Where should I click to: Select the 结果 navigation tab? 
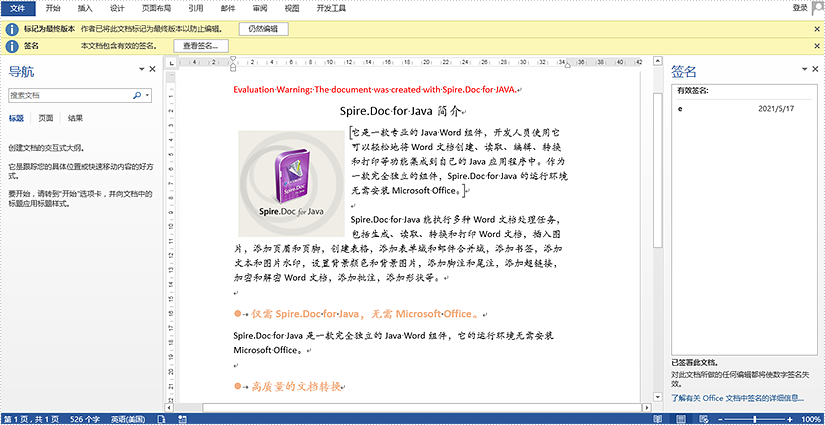[75, 118]
